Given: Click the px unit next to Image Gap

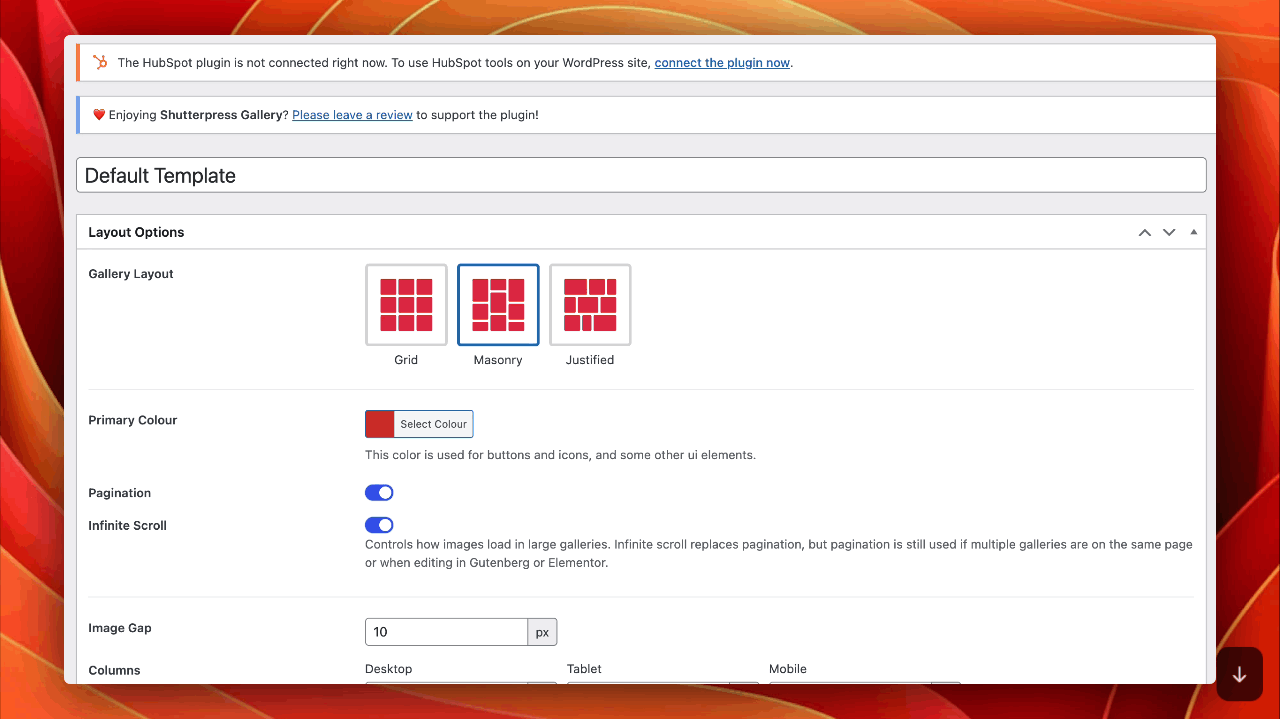Looking at the screenshot, I should coord(542,632).
